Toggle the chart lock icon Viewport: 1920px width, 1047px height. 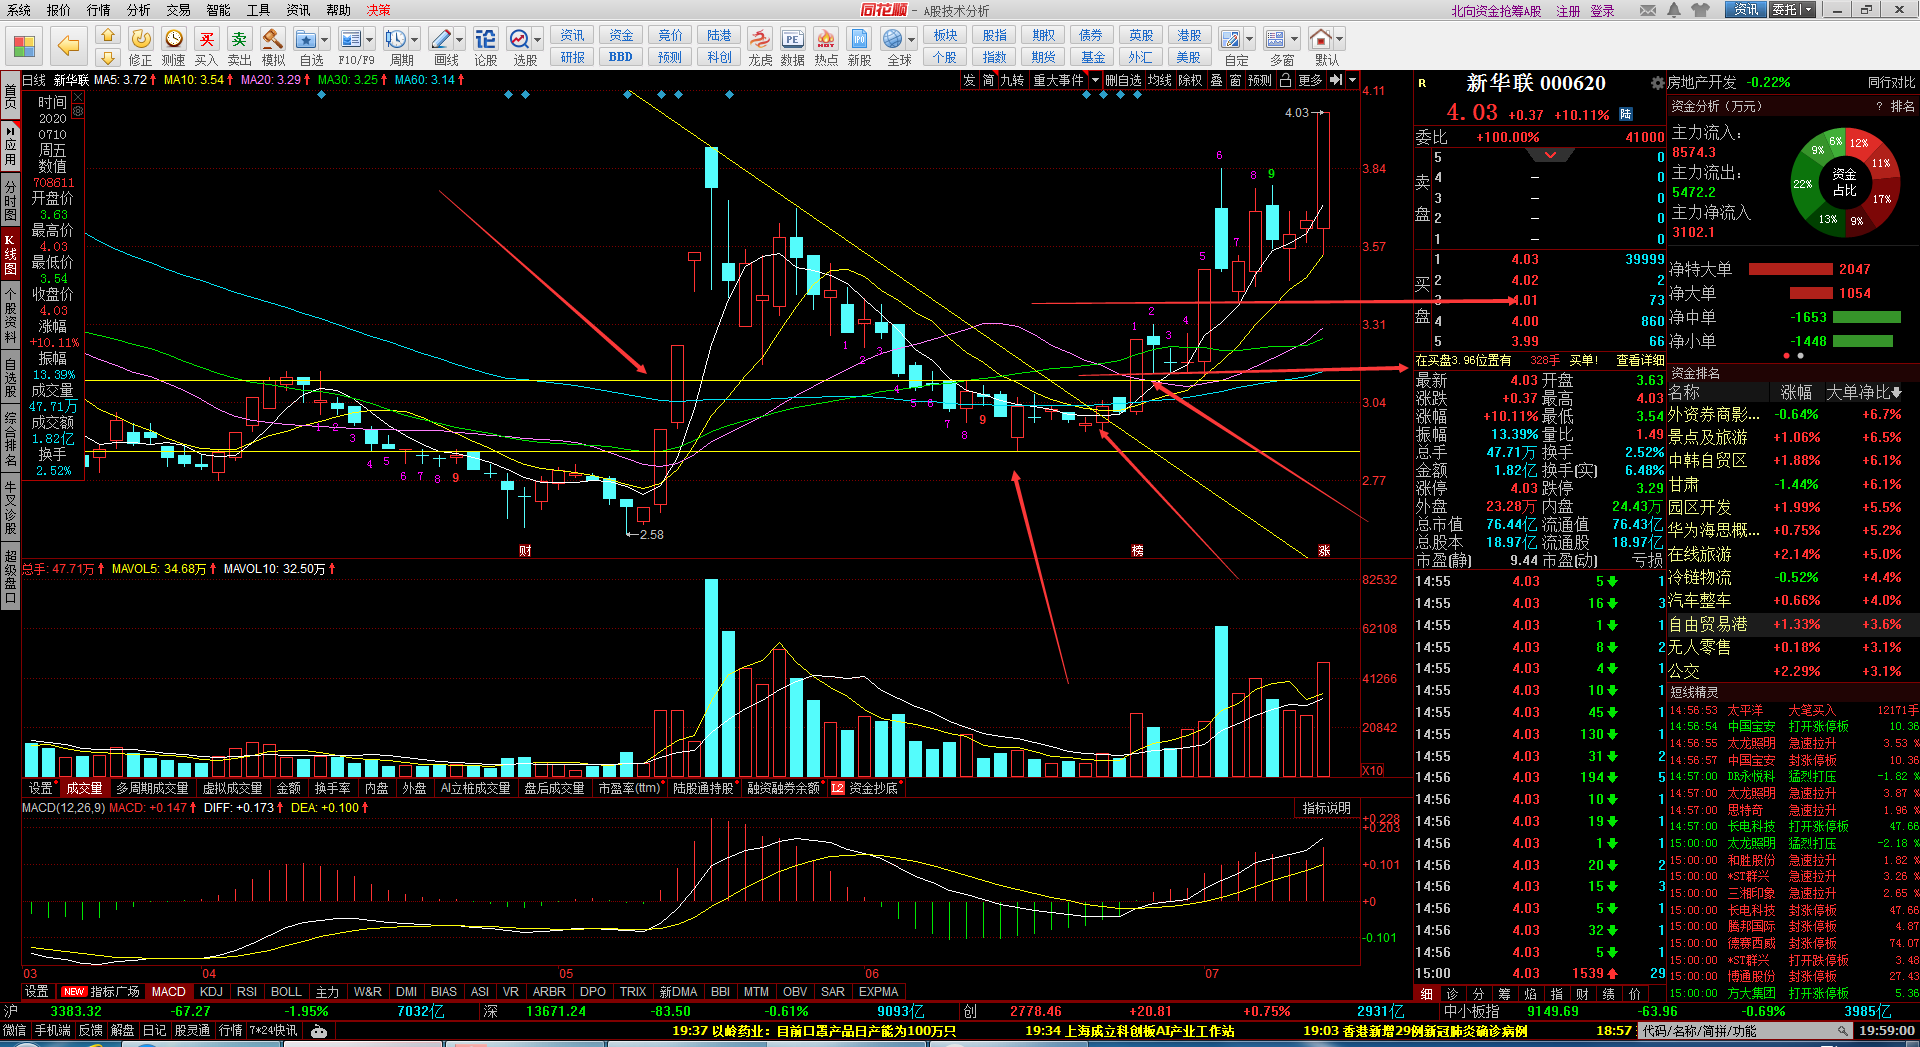(x=1286, y=80)
